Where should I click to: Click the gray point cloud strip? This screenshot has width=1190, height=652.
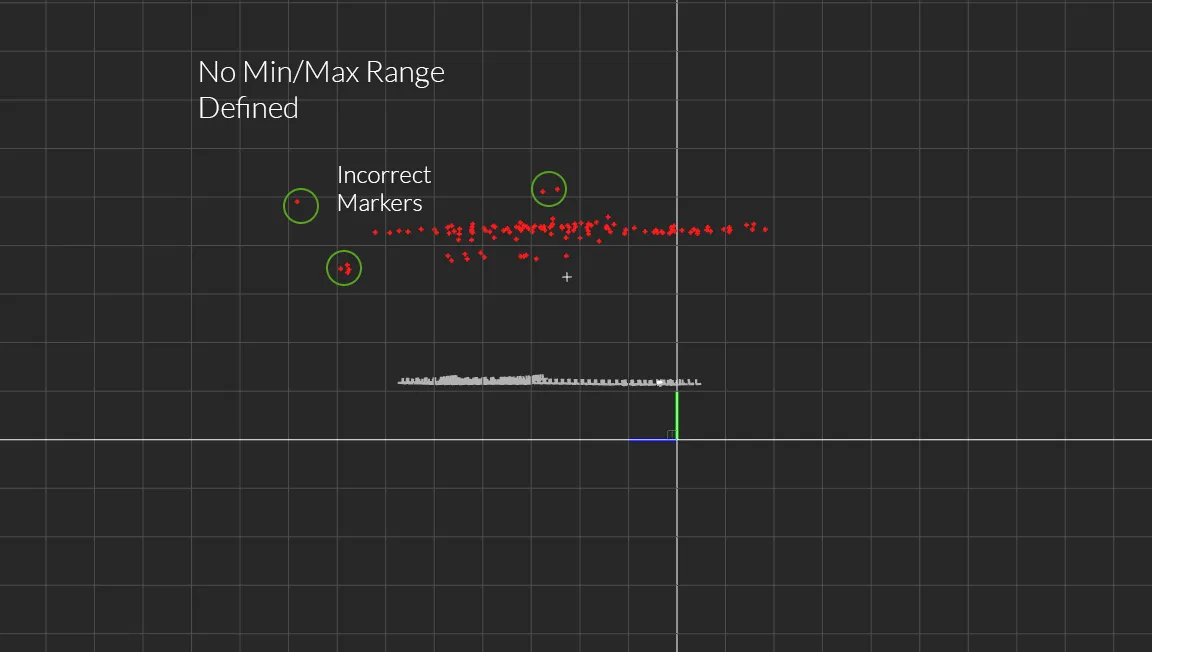pyautogui.click(x=549, y=380)
